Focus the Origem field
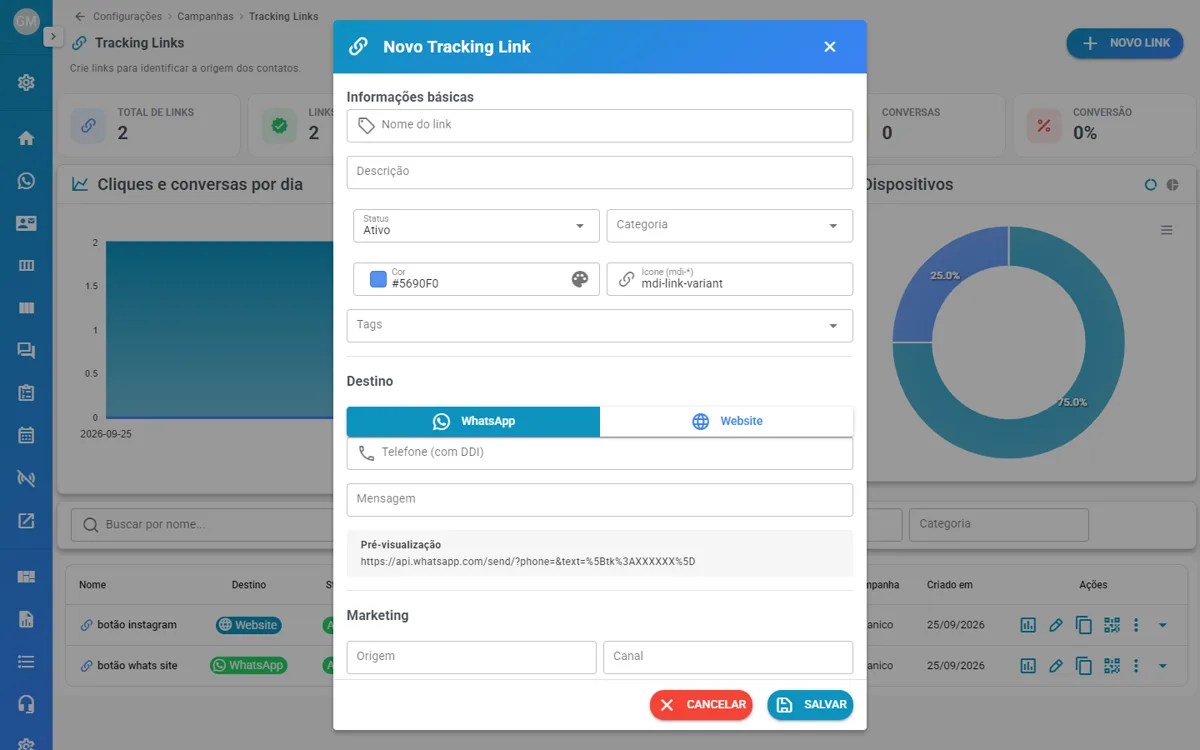Viewport: 1200px width, 750px height. coord(471,657)
